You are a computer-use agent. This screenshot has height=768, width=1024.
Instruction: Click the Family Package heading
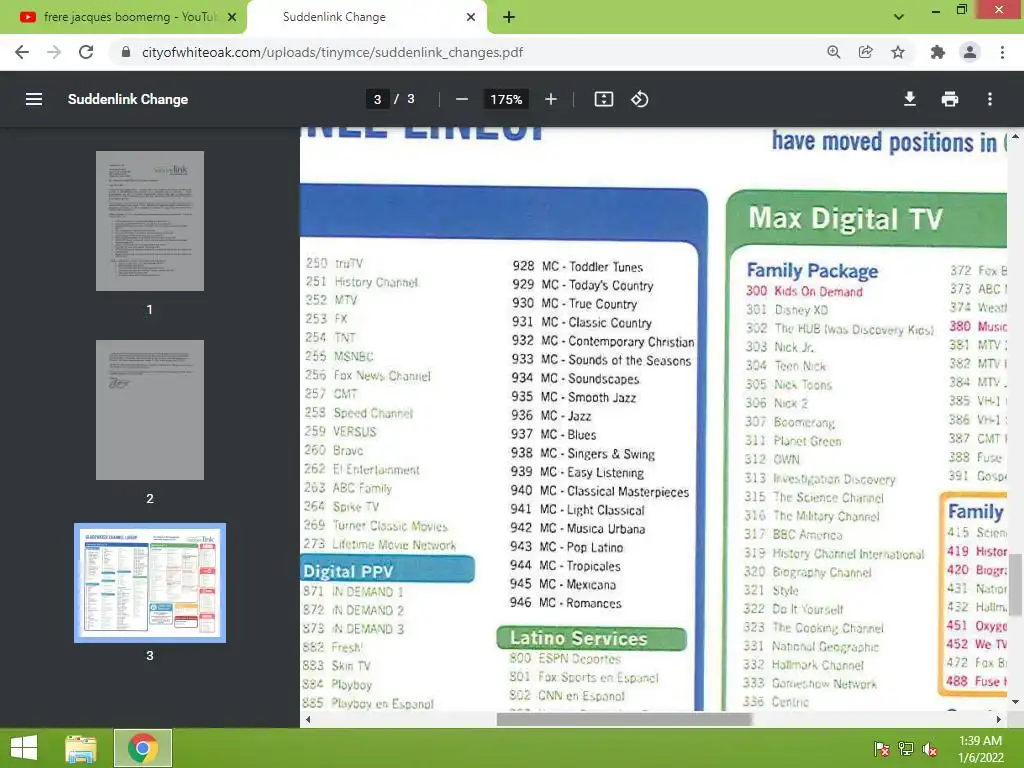(812, 270)
